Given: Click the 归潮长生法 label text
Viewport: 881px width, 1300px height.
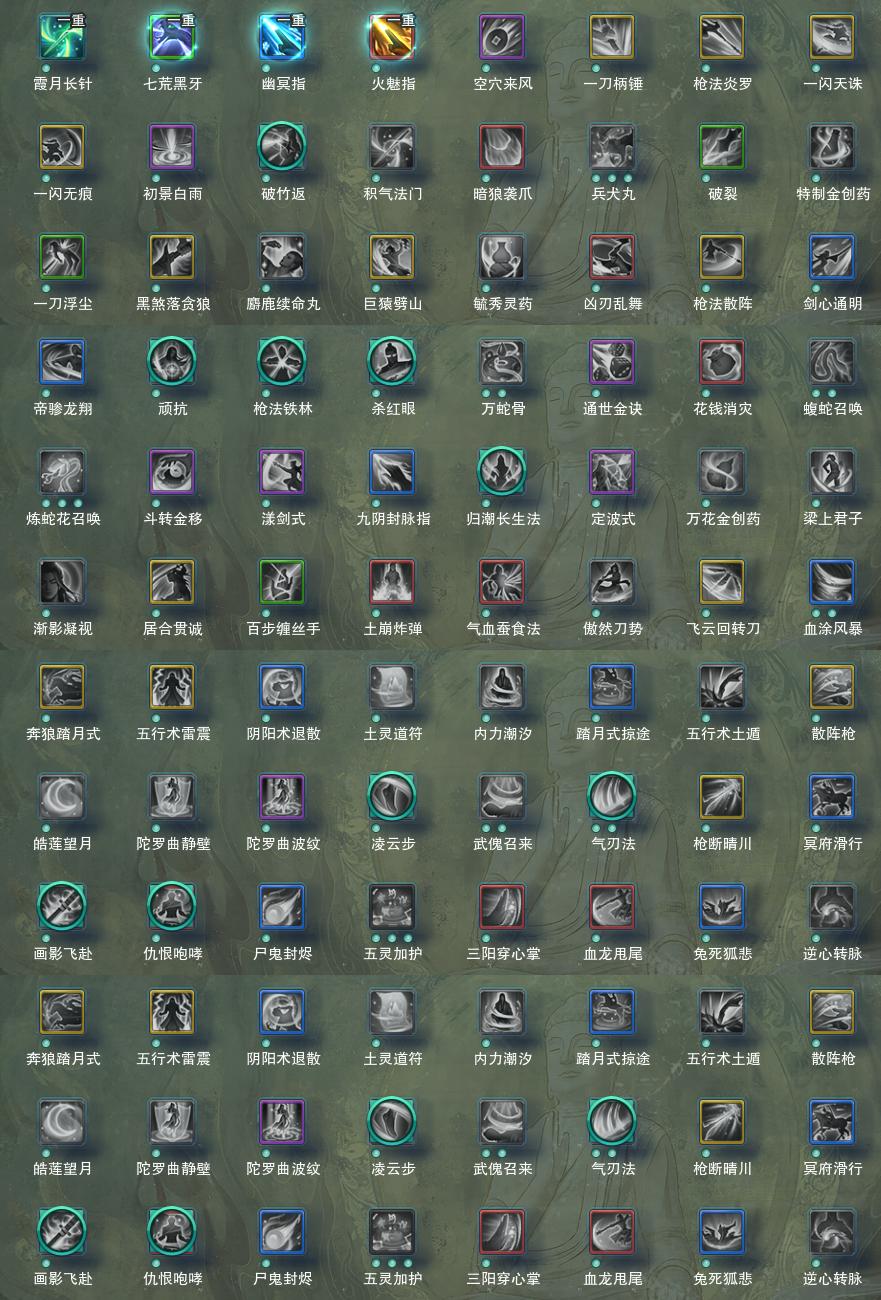Looking at the screenshot, I should 503,519.
